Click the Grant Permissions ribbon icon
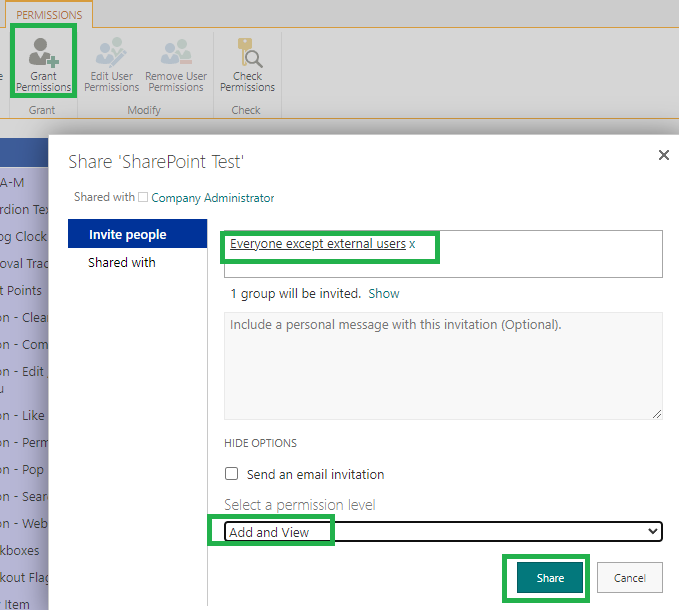The height and width of the screenshot is (610, 679). [43, 52]
